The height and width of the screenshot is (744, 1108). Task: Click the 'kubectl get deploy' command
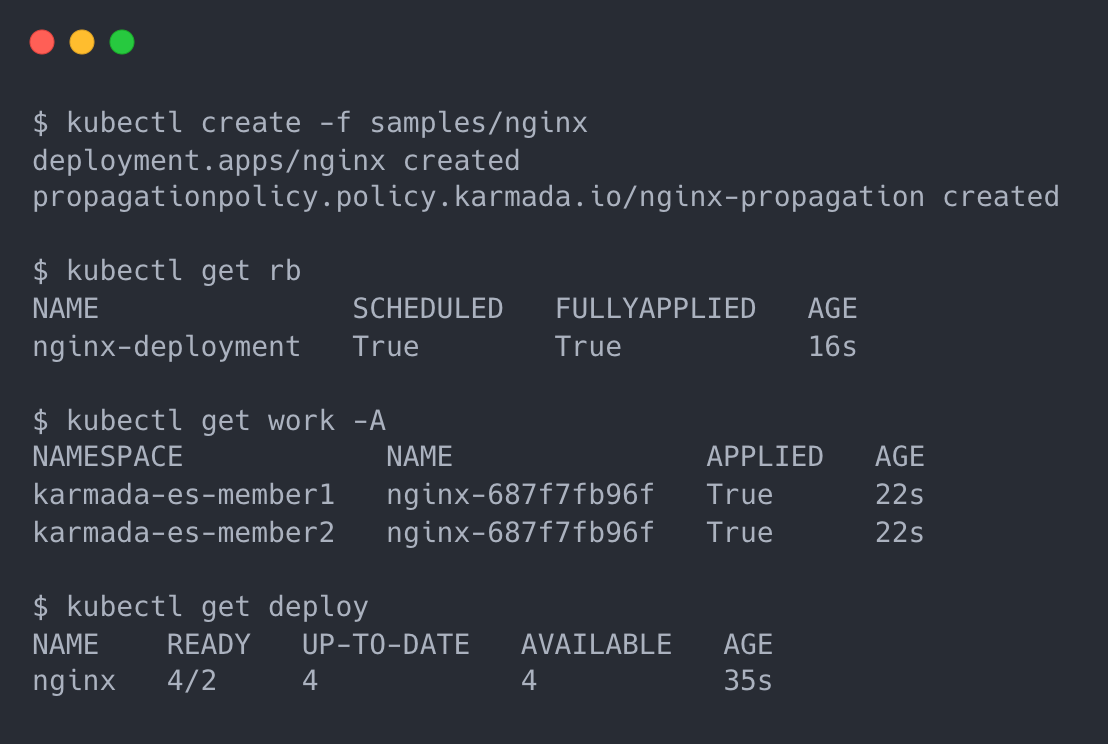(217, 606)
